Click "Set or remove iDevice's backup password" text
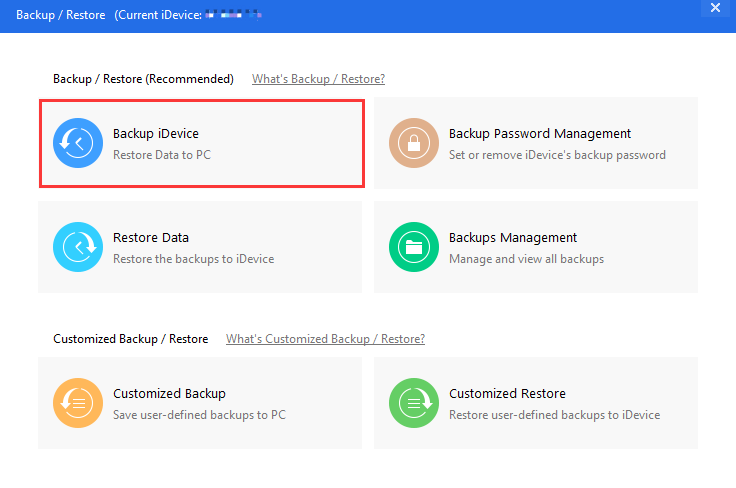Viewport: 736px width, 488px height. (557, 155)
